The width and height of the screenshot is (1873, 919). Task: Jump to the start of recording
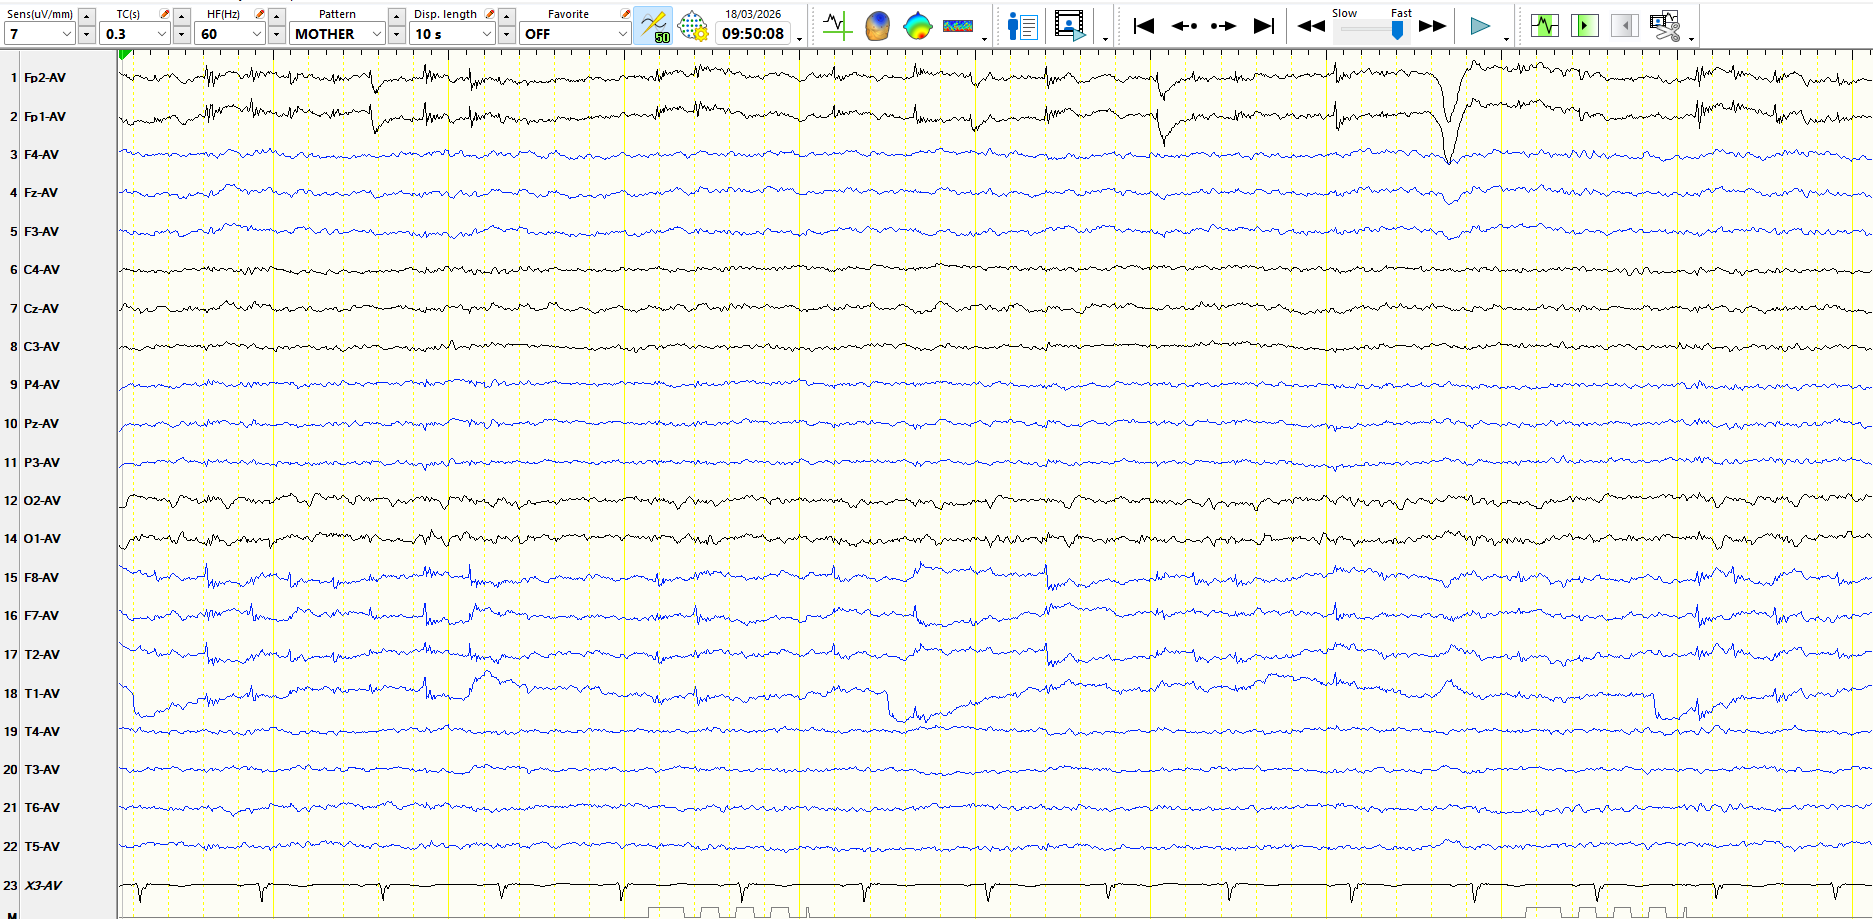pos(1144,26)
